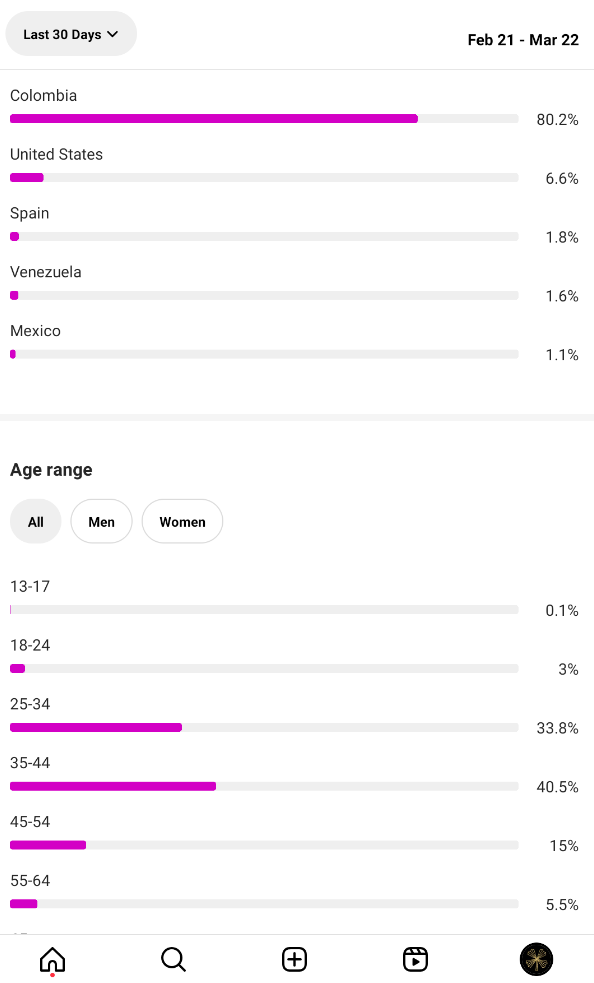The width and height of the screenshot is (594, 983).
Task: Open the profile avatar icon
Action: pos(536,959)
